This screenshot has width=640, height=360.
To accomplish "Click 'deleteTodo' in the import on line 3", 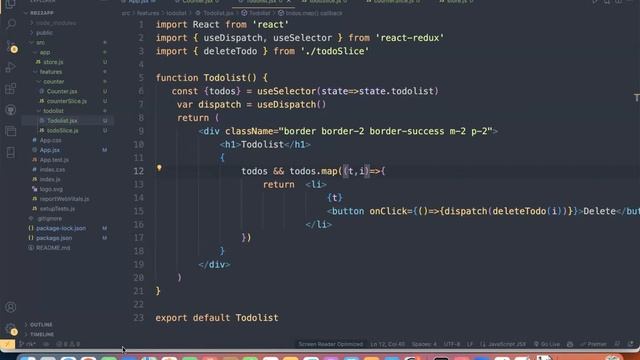I will pyautogui.click(x=230, y=51).
